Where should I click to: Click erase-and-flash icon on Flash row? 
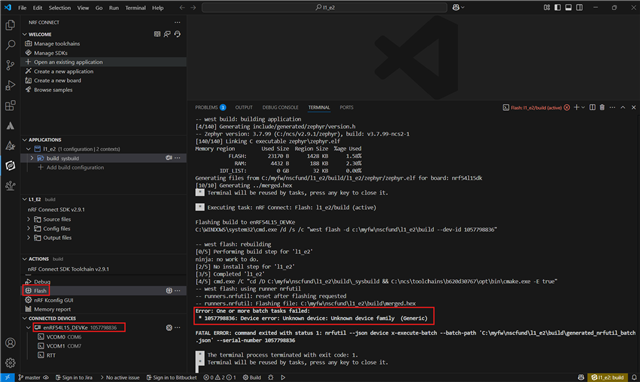click(x=169, y=291)
